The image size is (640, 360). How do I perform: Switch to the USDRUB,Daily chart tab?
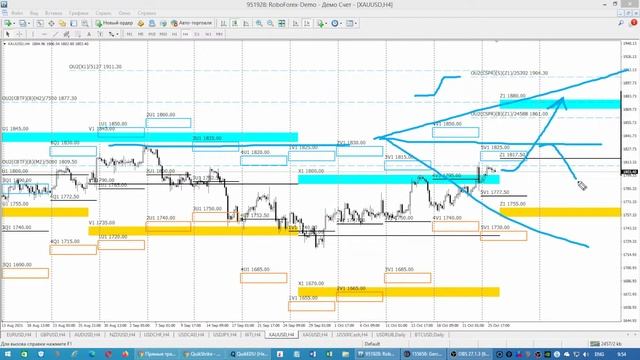coord(391,335)
